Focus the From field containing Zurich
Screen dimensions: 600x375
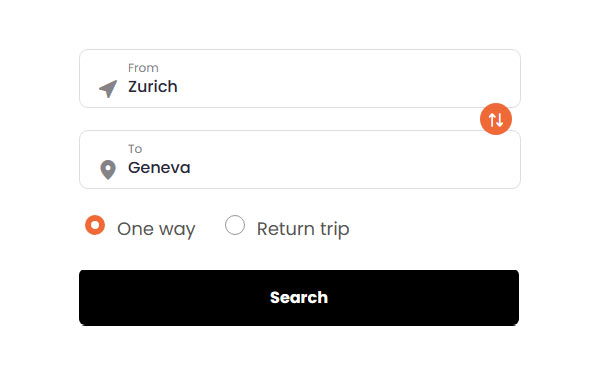(300, 78)
